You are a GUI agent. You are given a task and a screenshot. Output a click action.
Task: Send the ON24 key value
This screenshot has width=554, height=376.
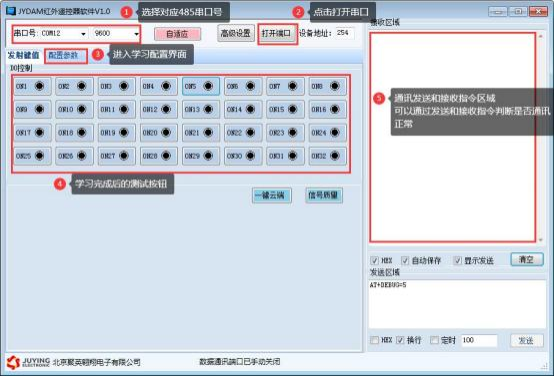click(x=328, y=133)
